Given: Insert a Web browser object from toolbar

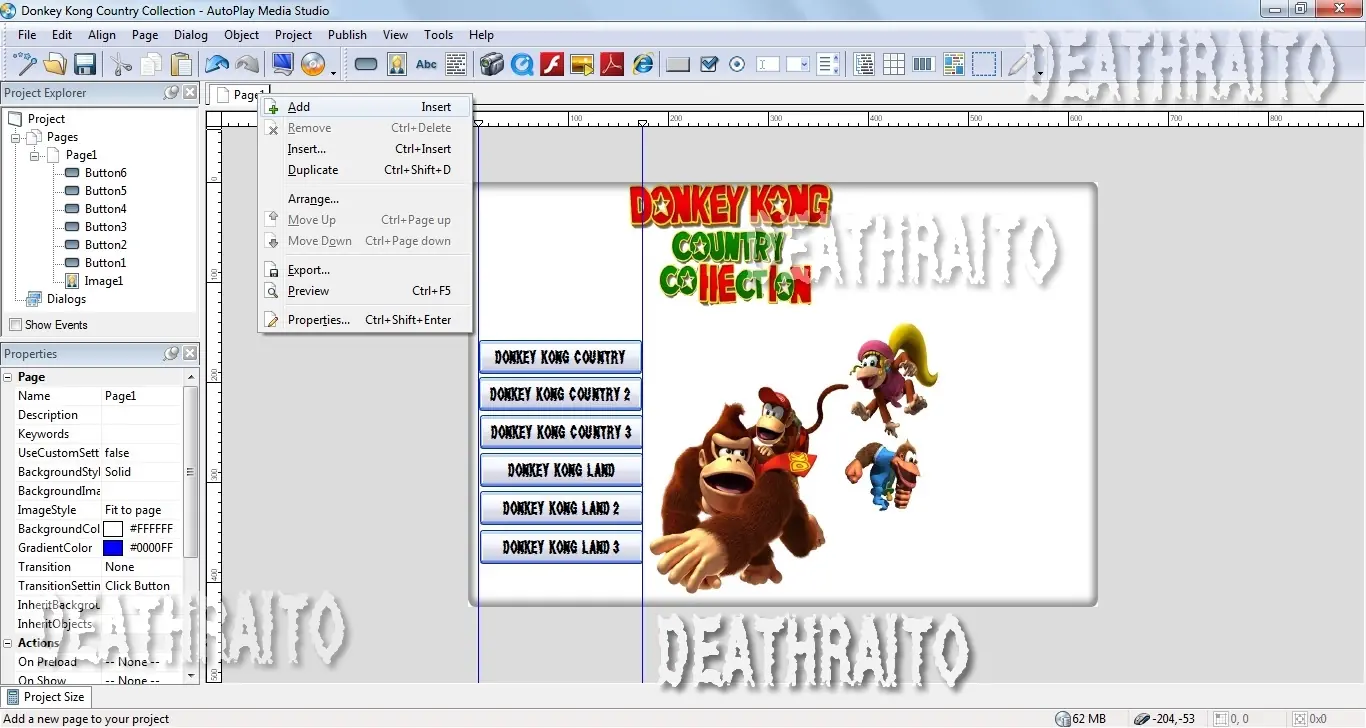Looking at the screenshot, I should pos(643,65).
